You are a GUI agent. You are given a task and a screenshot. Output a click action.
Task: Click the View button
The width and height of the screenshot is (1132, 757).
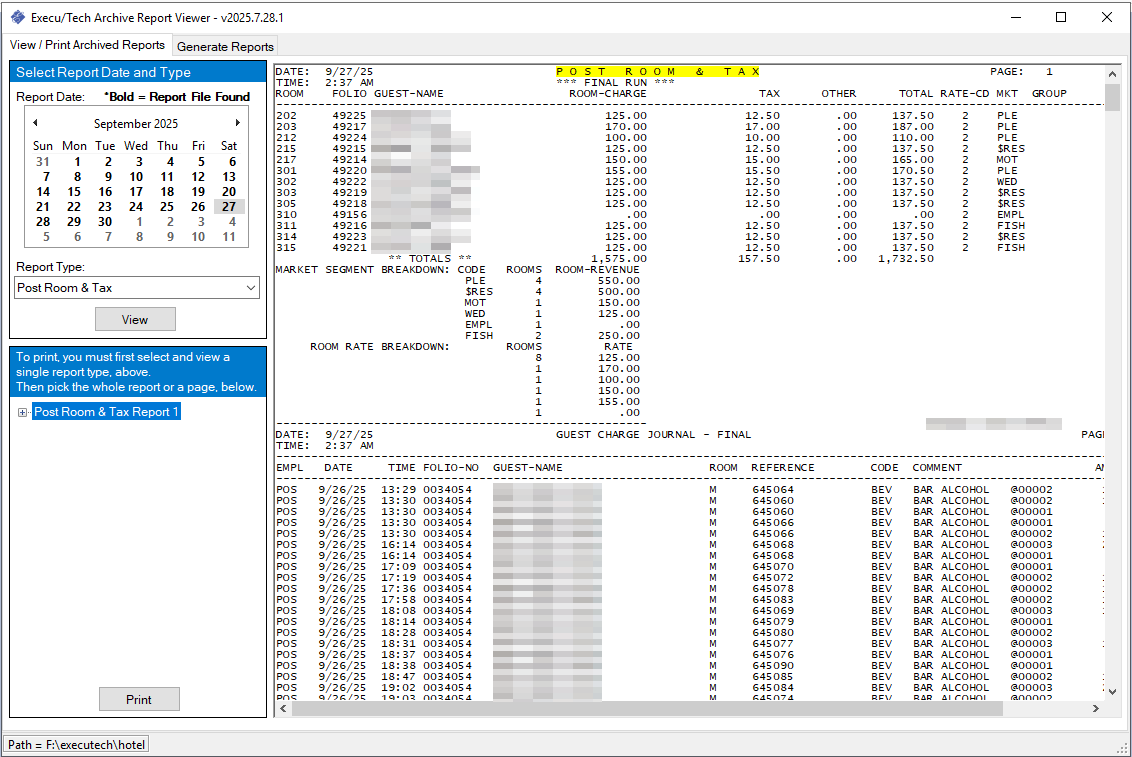135,319
